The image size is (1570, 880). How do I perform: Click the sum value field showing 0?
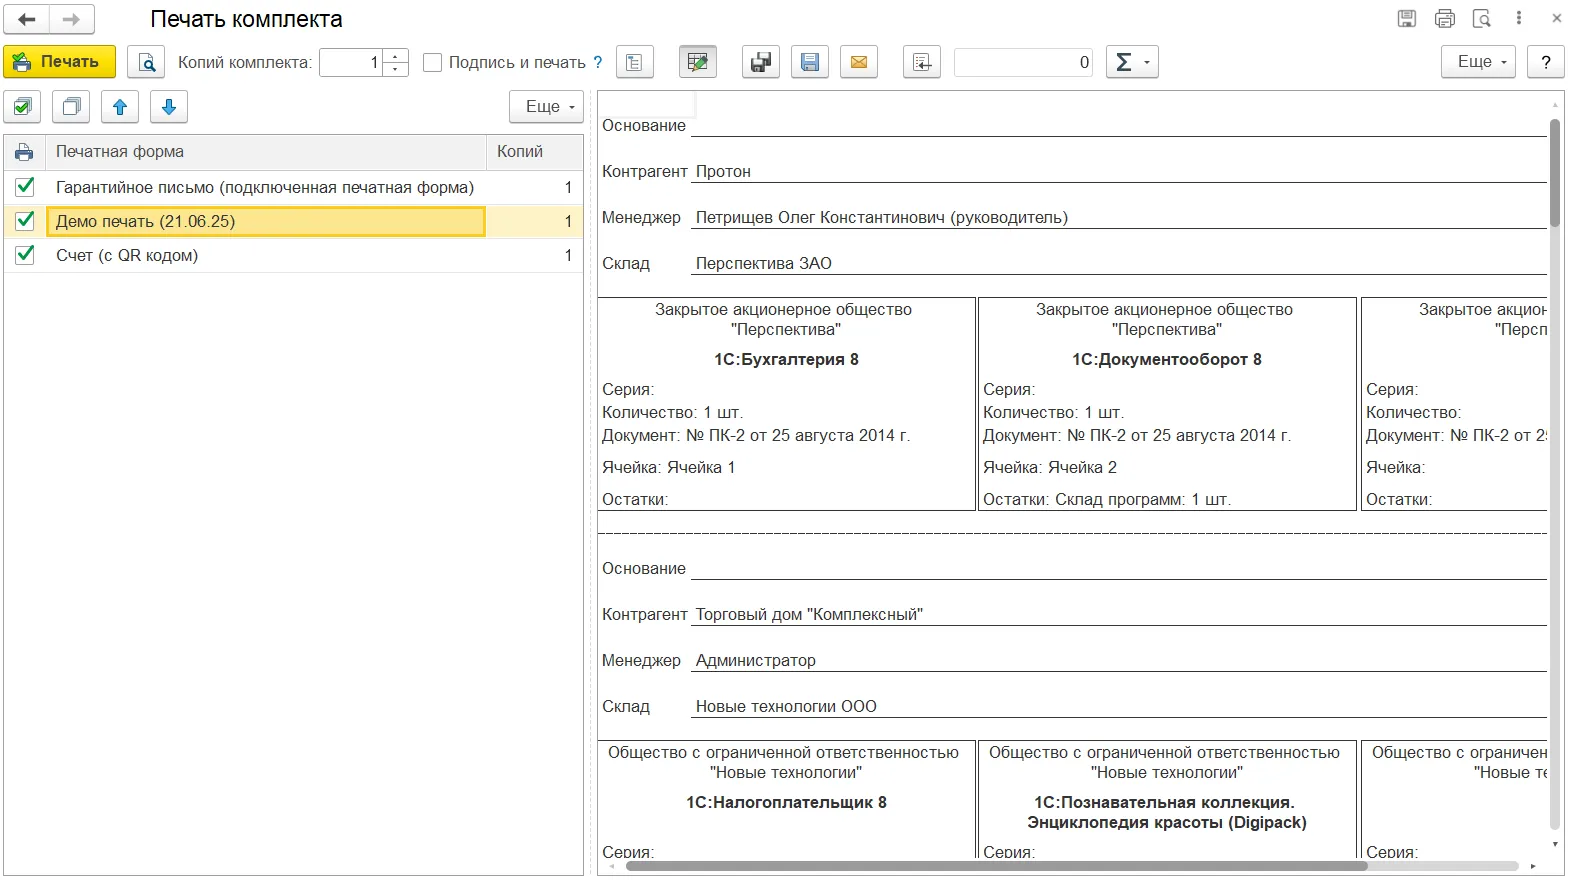tap(1023, 62)
